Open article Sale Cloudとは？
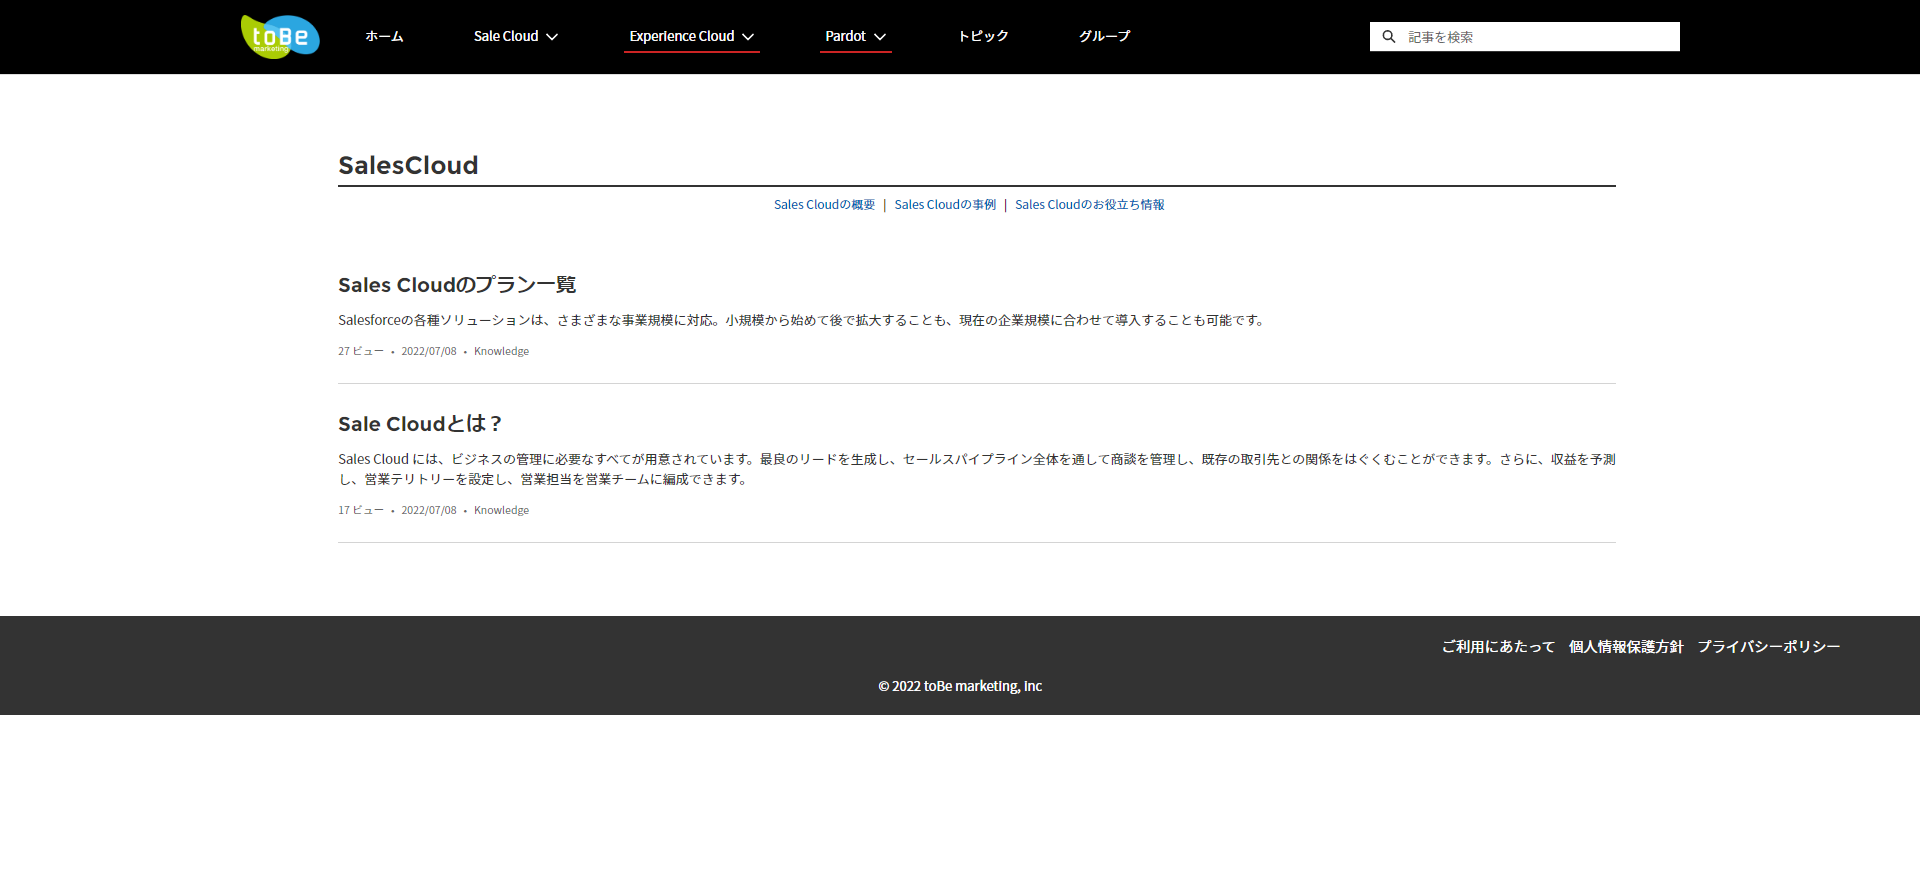 [420, 424]
